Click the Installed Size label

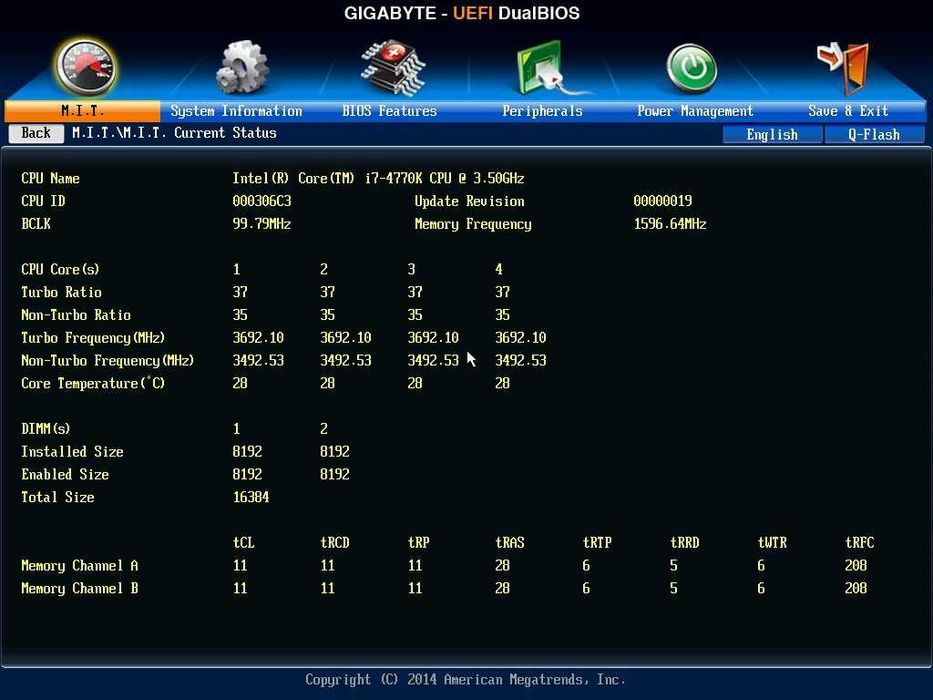point(73,452)
